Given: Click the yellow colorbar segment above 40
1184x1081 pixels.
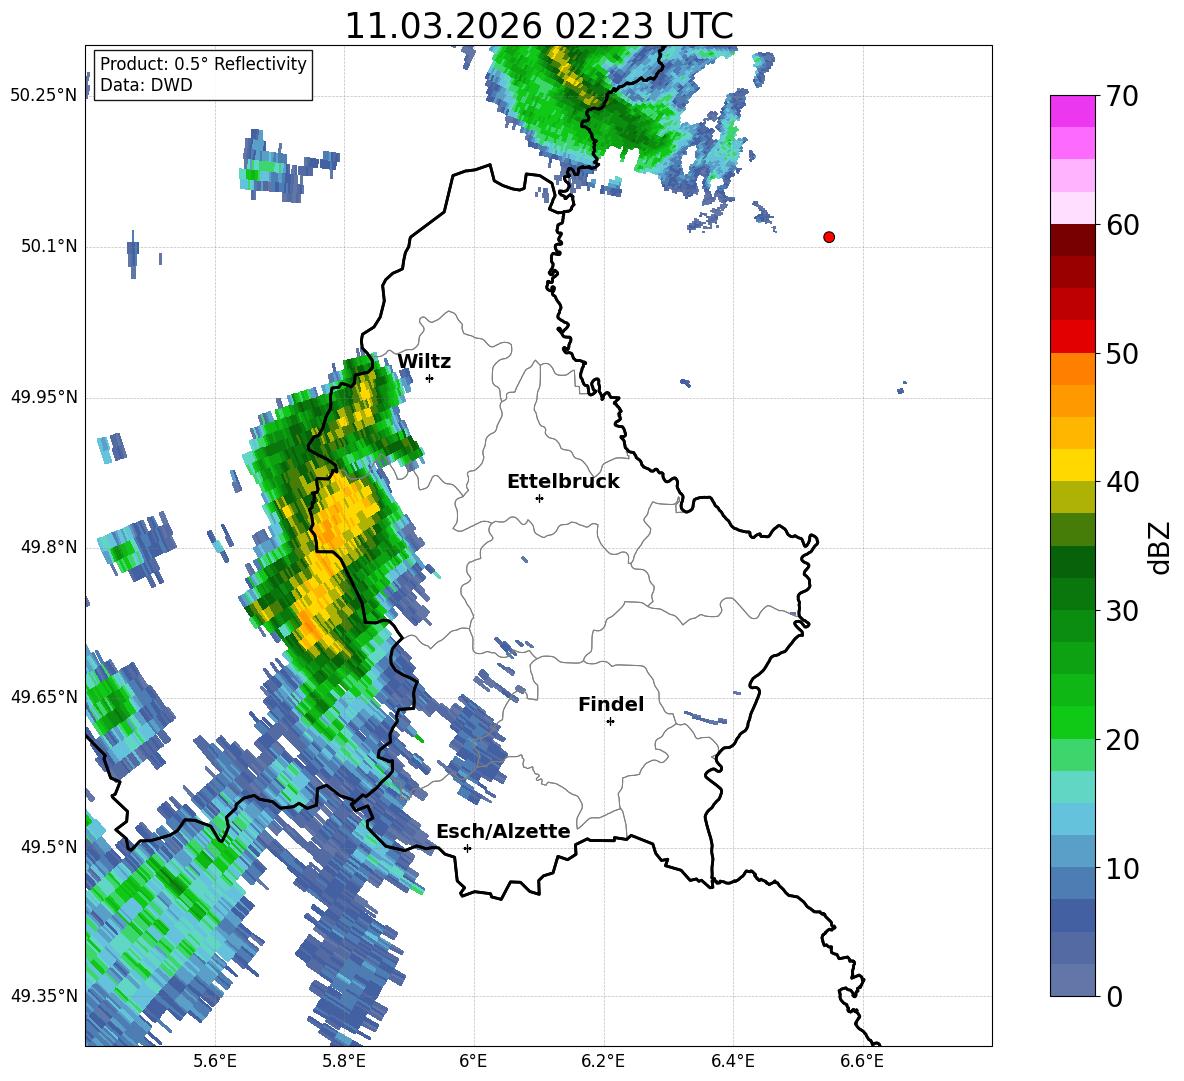Looking at the screenshot, I should 1072,465.
